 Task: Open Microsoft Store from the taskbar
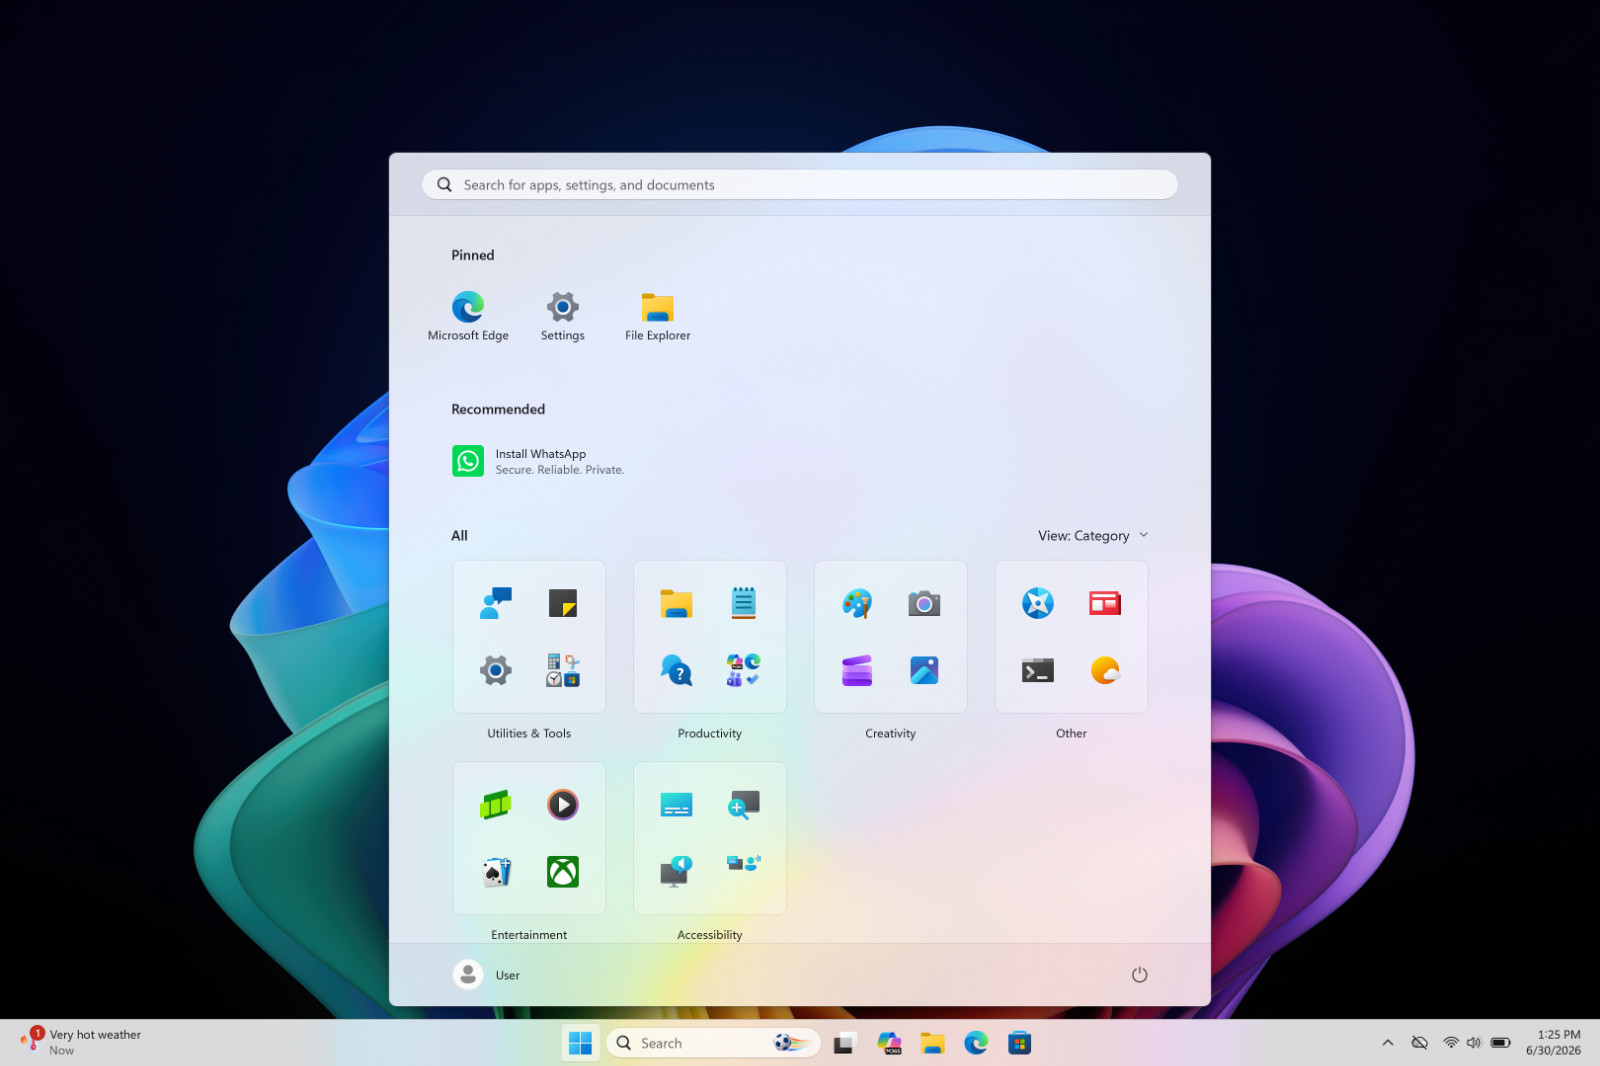click(1019, 1043)
